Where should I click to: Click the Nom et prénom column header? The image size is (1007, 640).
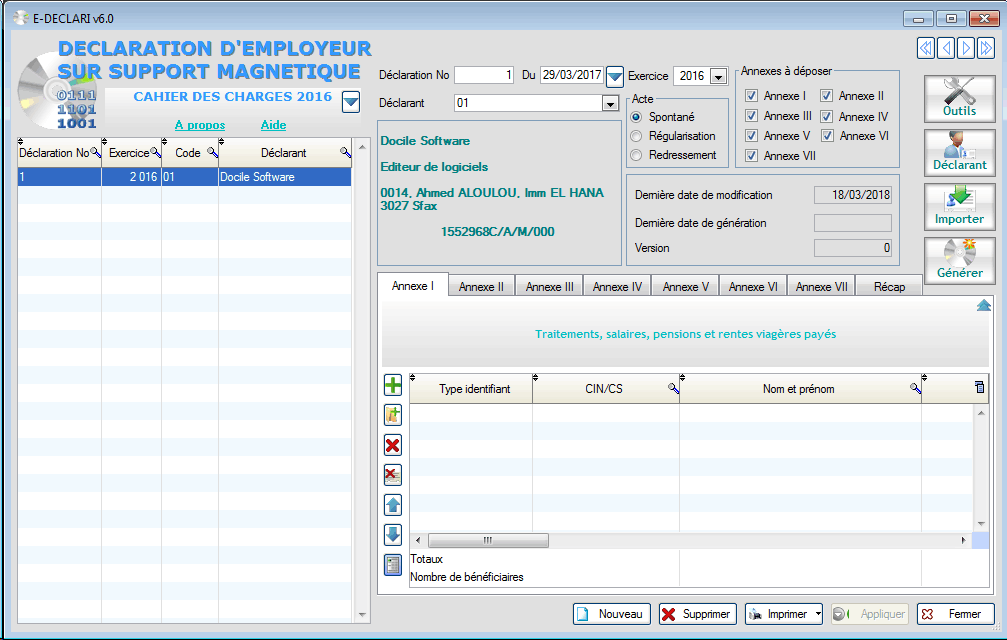tap(800, 388)
